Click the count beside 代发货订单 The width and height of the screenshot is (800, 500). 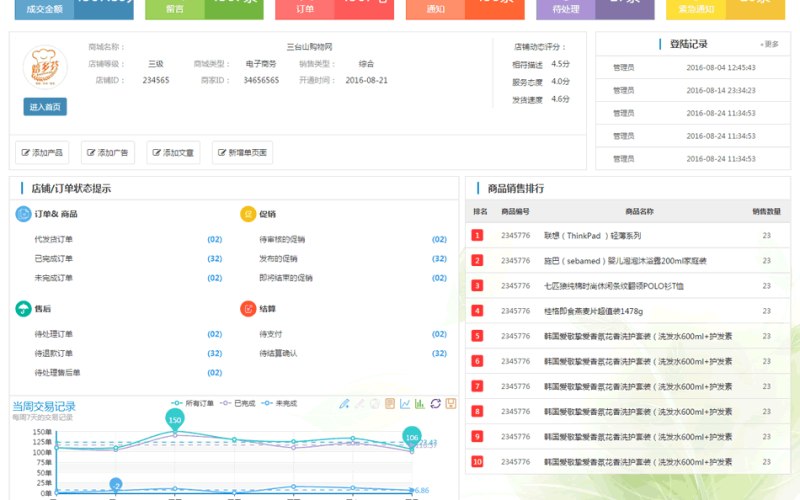click(215, 239)
